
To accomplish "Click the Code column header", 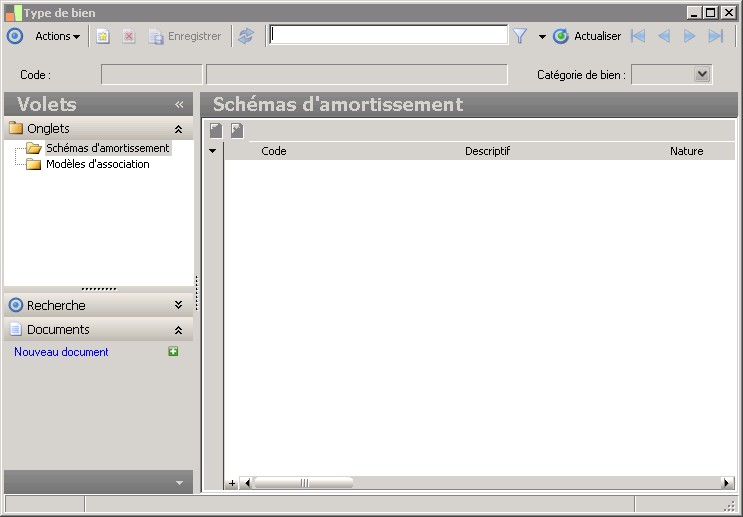I will pos(274,151).
